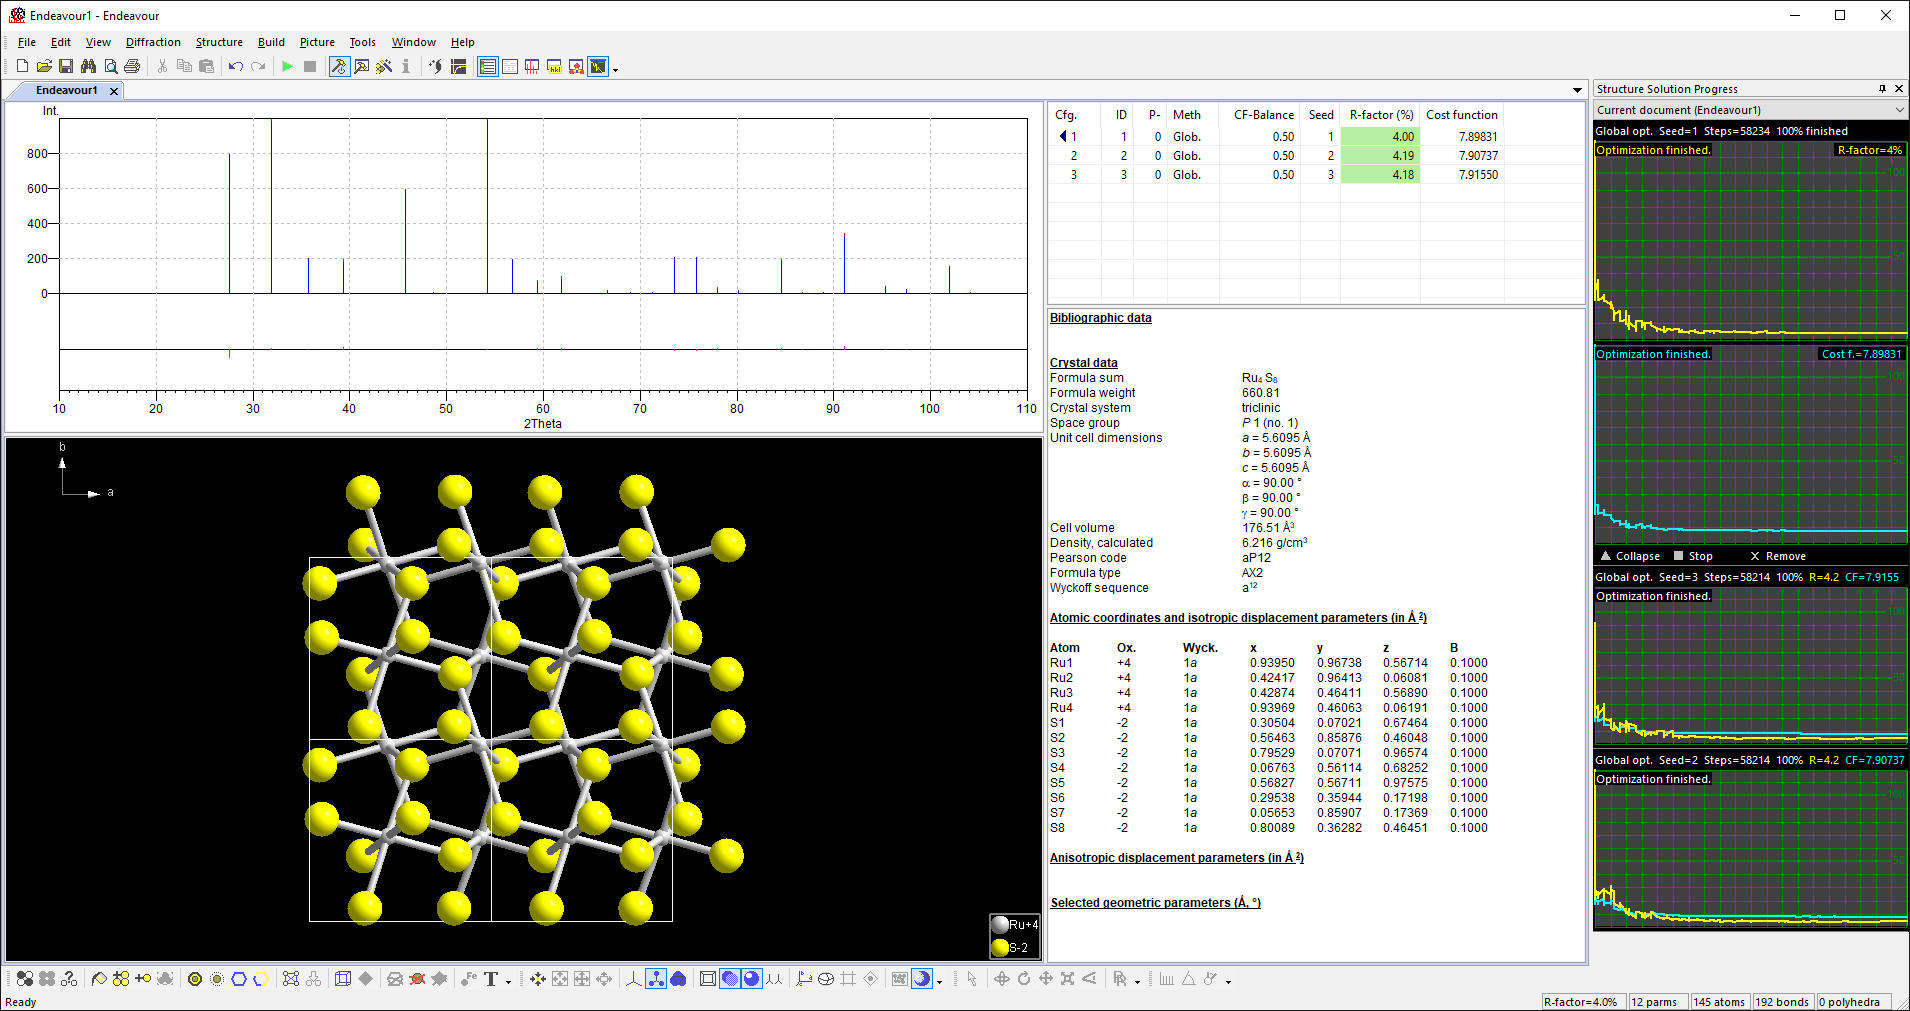The image size is (1910, 1011).
Task: Open the Atomic coordinates section link
Action: tap(1238, 618)
